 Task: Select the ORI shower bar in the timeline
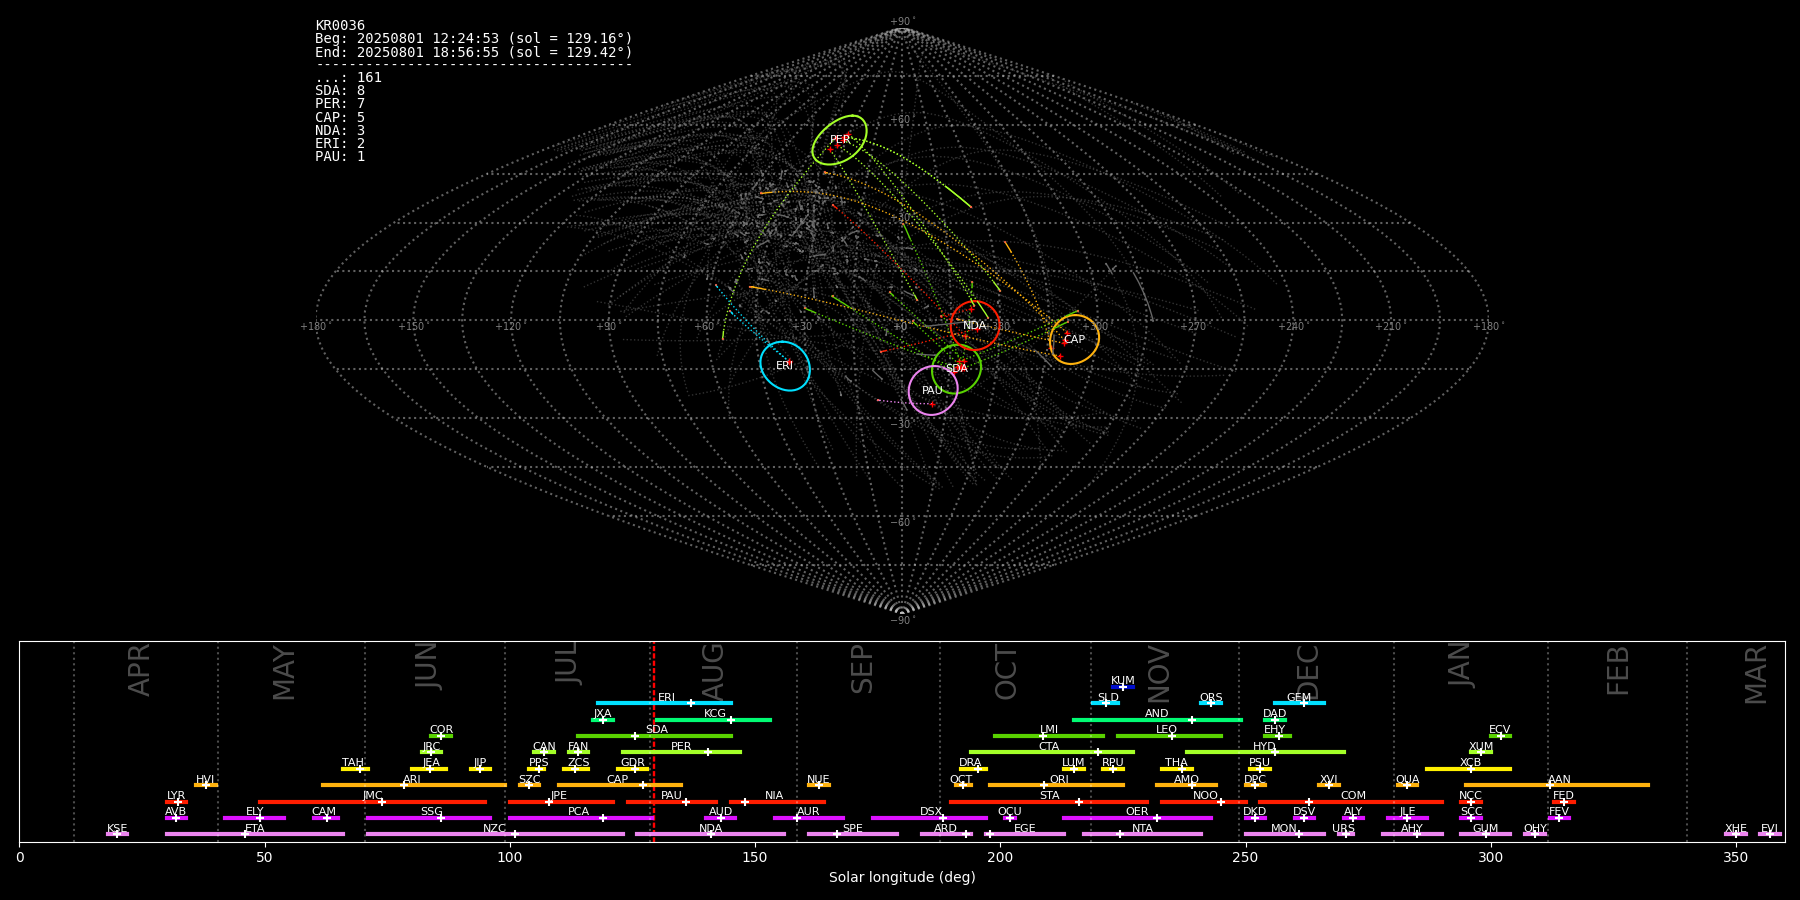point(1056,785)
